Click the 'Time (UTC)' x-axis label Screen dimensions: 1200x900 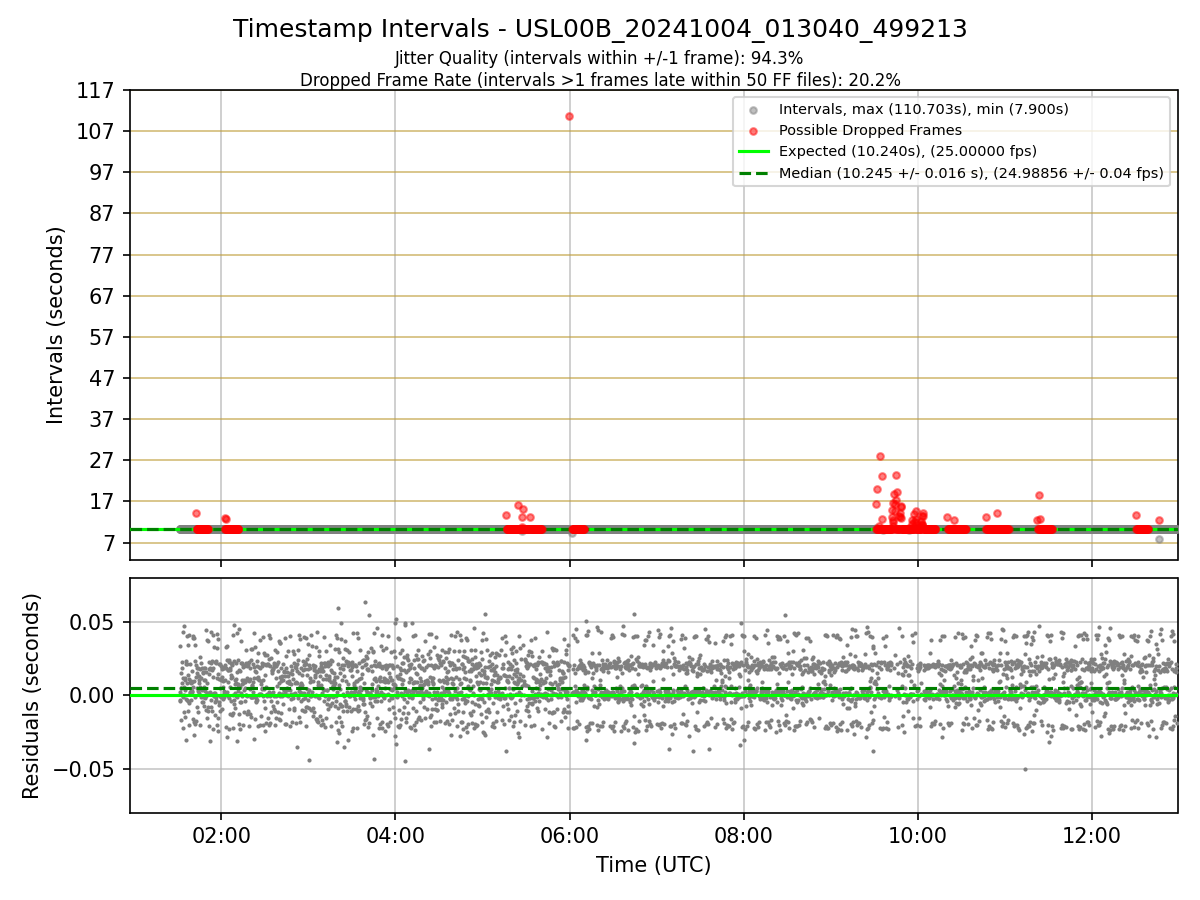pos(653,865)
